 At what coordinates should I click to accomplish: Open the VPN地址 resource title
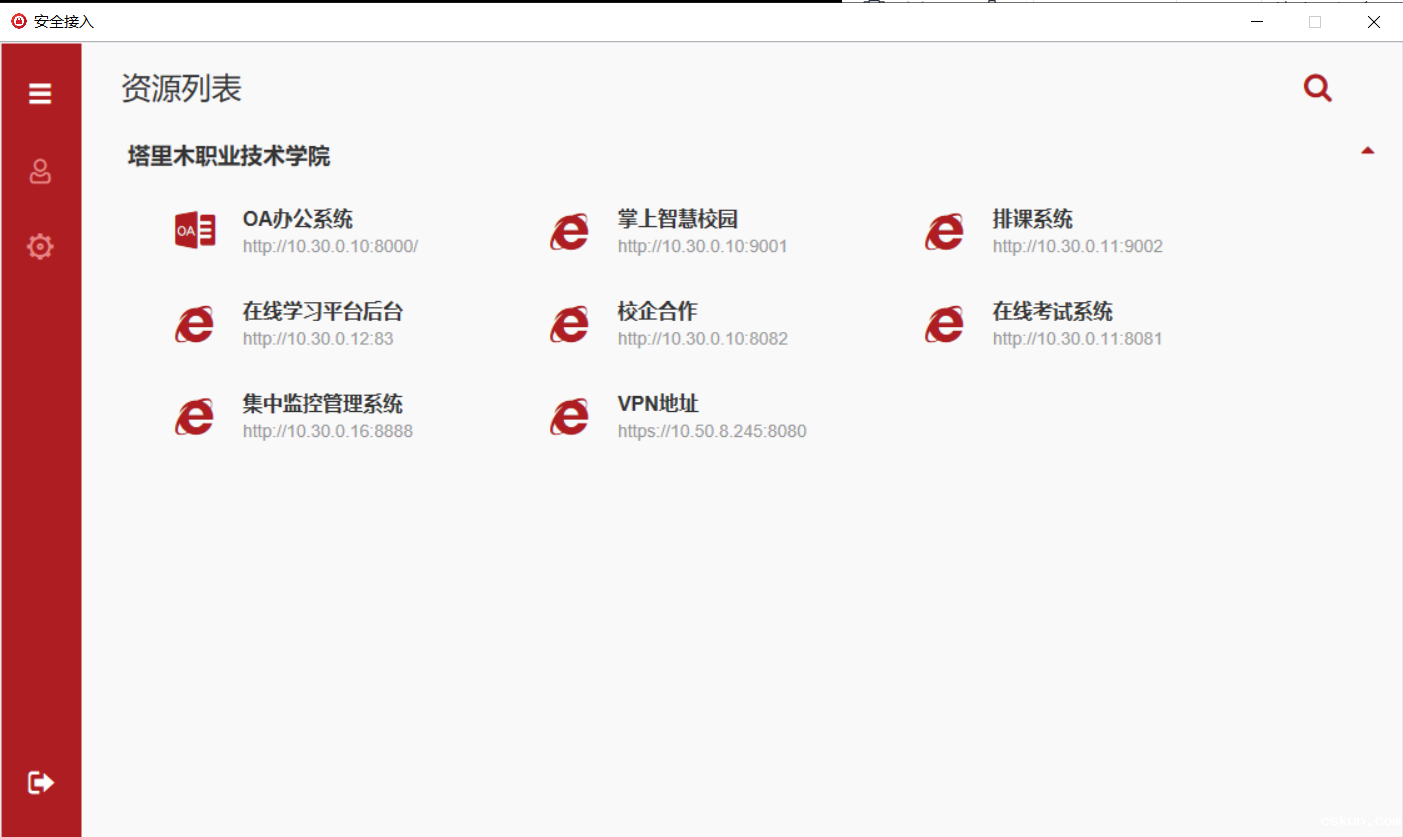pyautogui.click(x=658, y=405)
